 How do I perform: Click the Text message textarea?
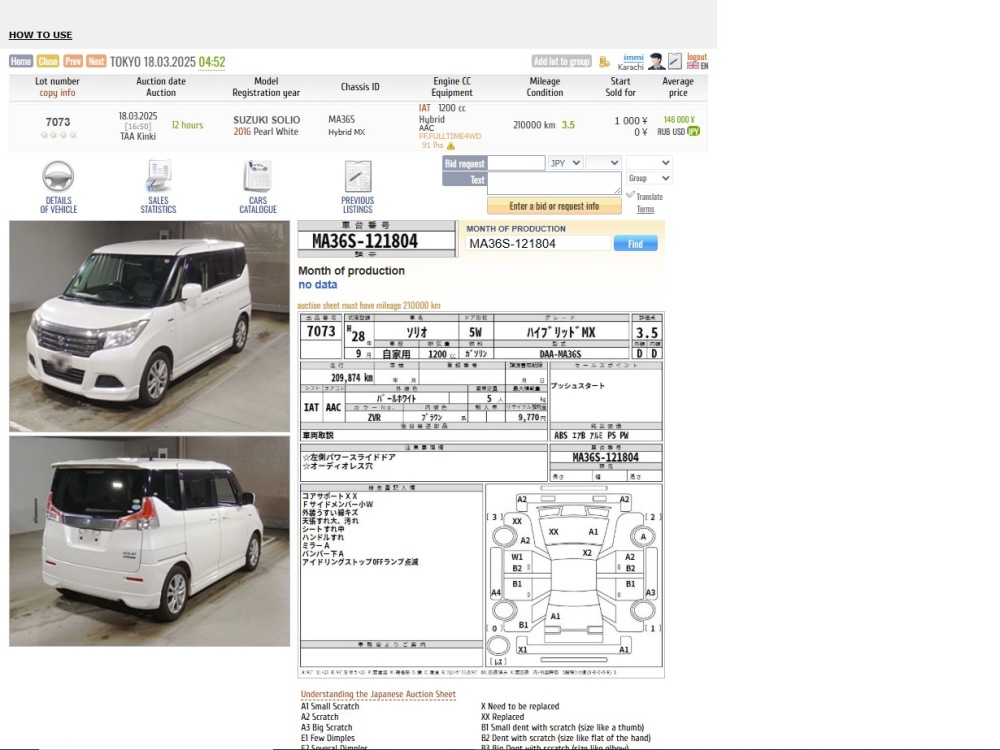click(554, 183)
